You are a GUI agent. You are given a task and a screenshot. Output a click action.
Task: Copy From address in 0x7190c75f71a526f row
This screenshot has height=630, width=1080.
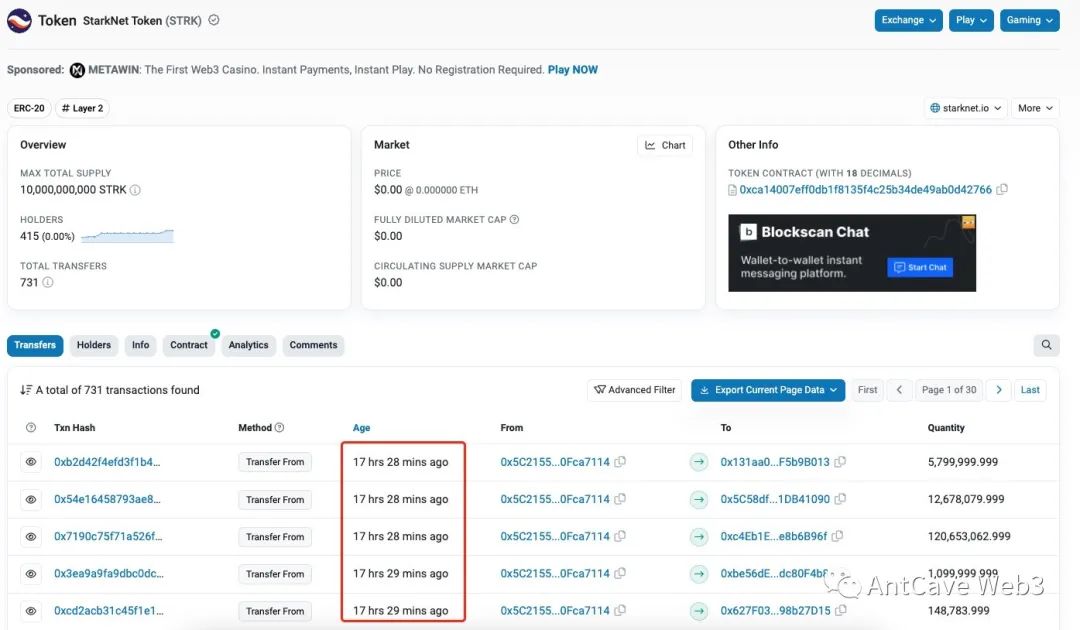(x=620, y=536)
